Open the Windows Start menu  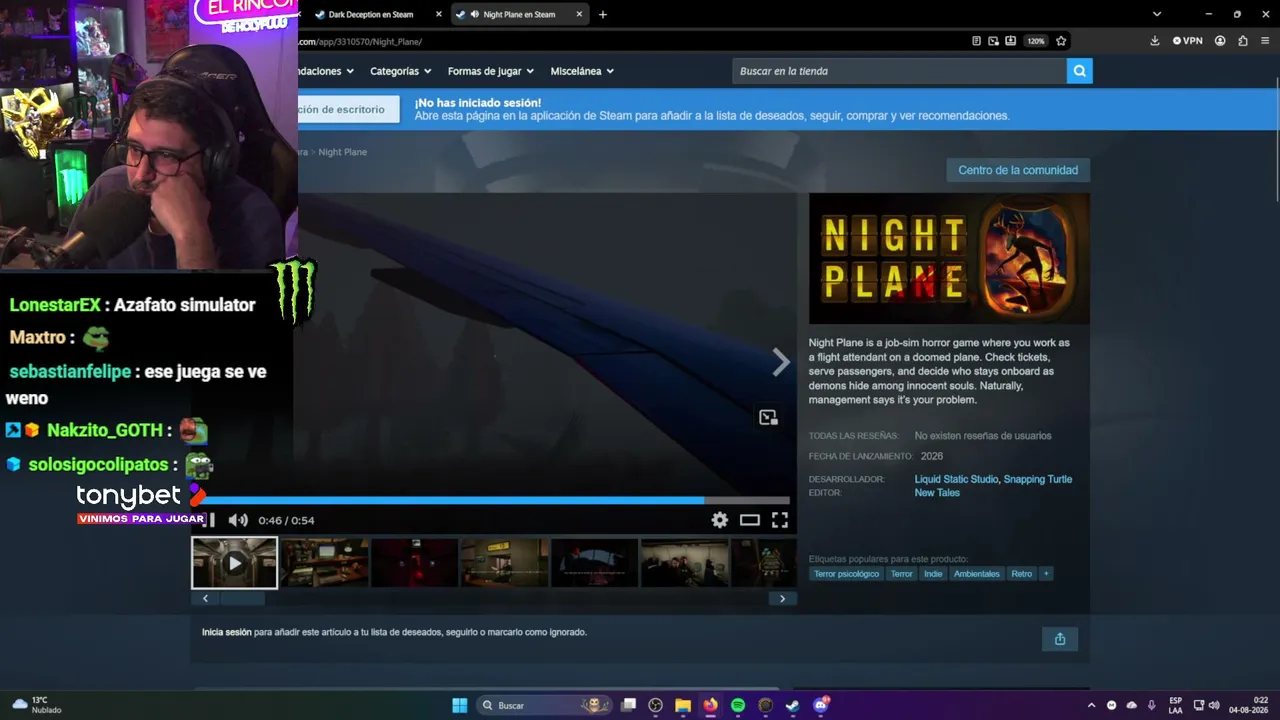460,705
